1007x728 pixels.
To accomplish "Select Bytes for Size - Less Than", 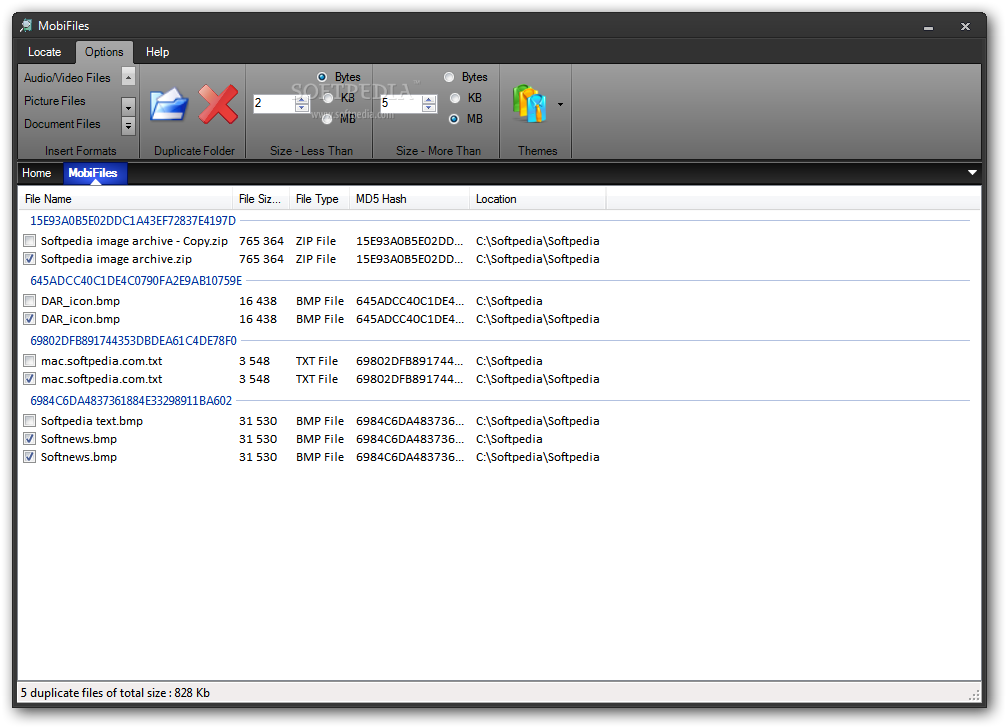I will click(x=322, y=77).
